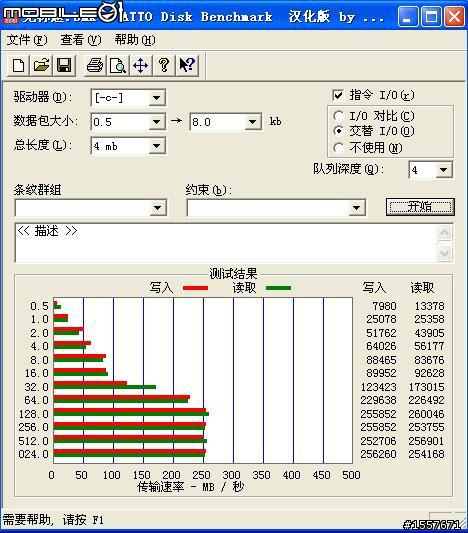Close the ATTO Disk Benchmark window
The image size is (468, 533).
tap(455, 17)
